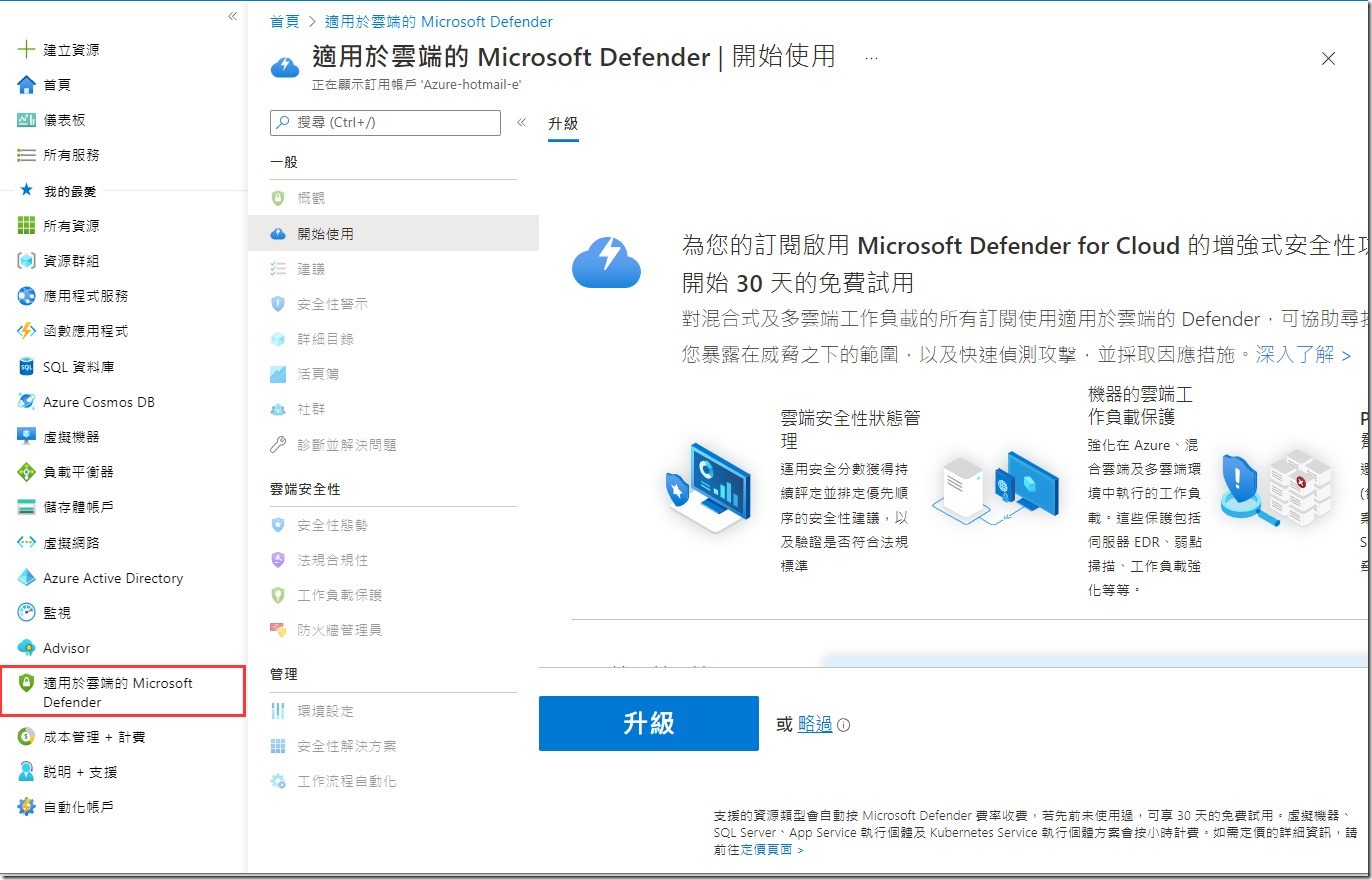This screenshot has height=880, width=1372.
Task: Click the 我的最愛 star heading
Action: 59,190
